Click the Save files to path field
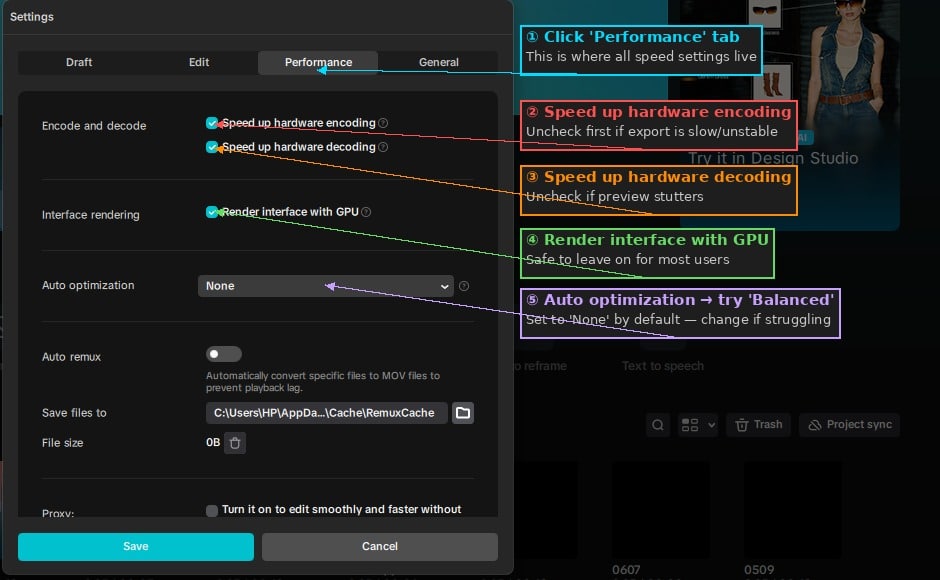Viewport: 940px width, 580px height. point(326,413)
